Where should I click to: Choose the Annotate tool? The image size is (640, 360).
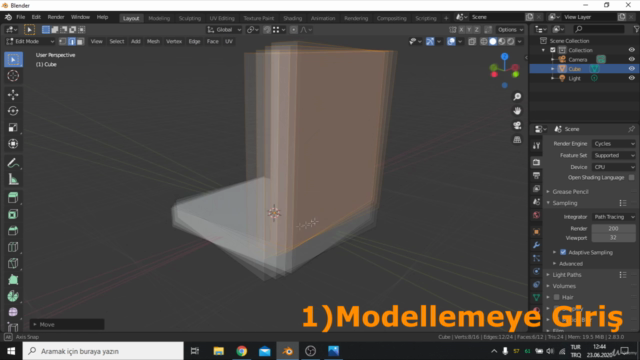pyautogui.click(x=13, y=163)
